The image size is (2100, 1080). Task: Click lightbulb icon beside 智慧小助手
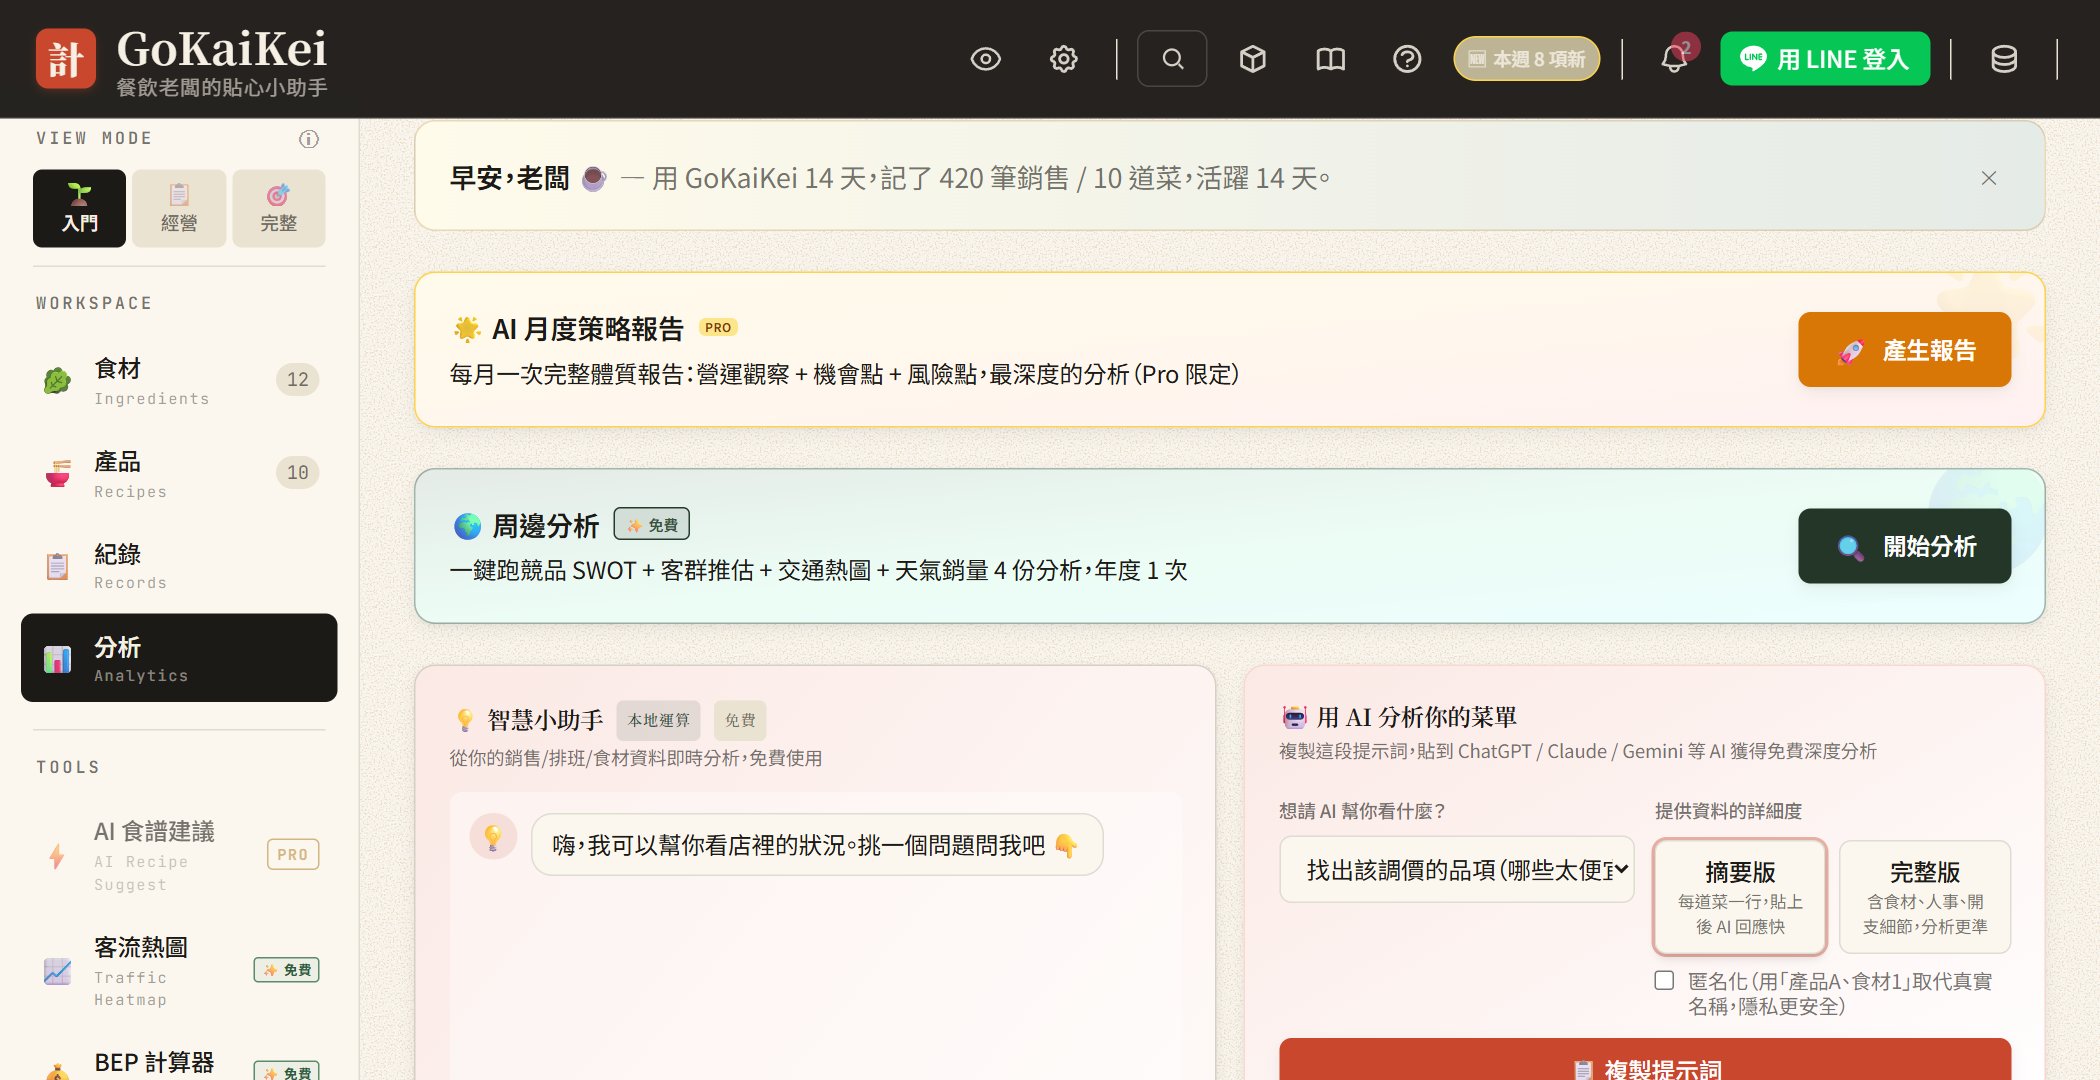tap(465, 720)
